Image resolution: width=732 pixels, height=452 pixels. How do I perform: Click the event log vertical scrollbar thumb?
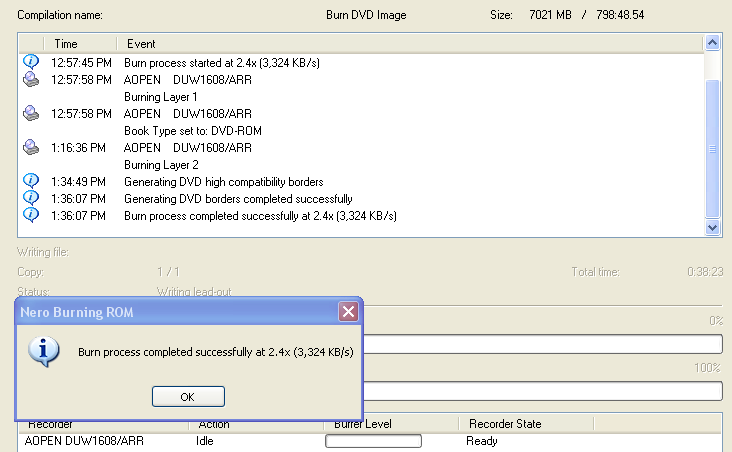[712, 148]
